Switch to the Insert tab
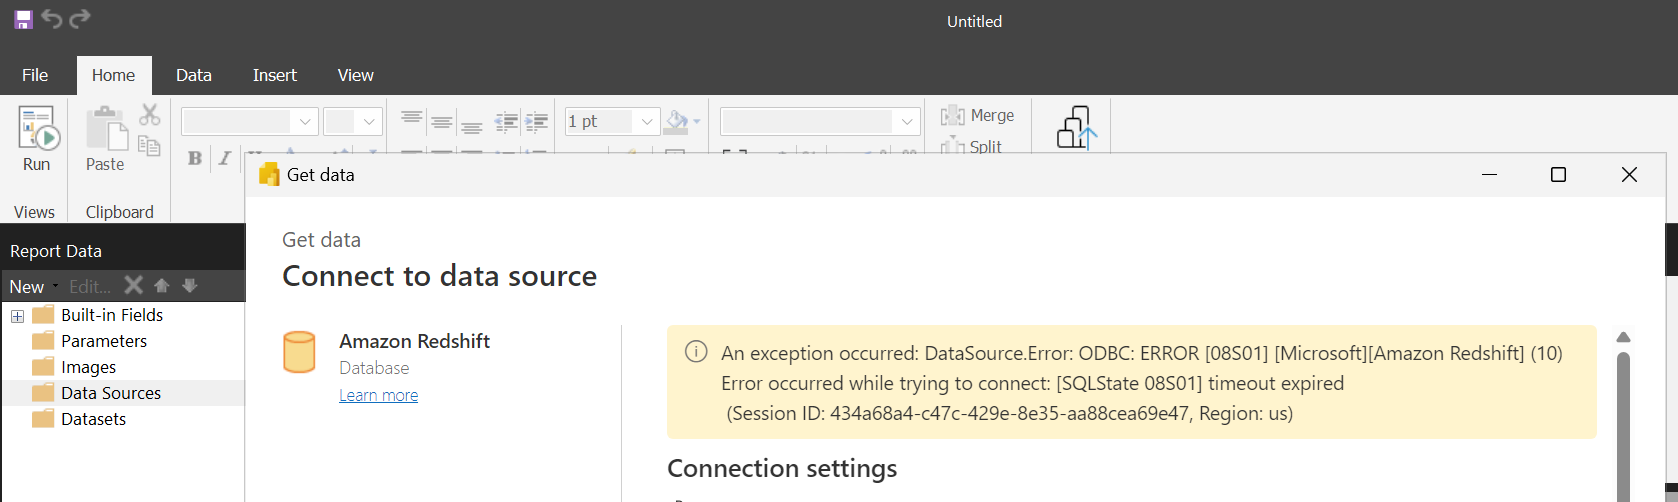Image resolution: width=1678 pixels, height=502 pixels. (275, 75)
